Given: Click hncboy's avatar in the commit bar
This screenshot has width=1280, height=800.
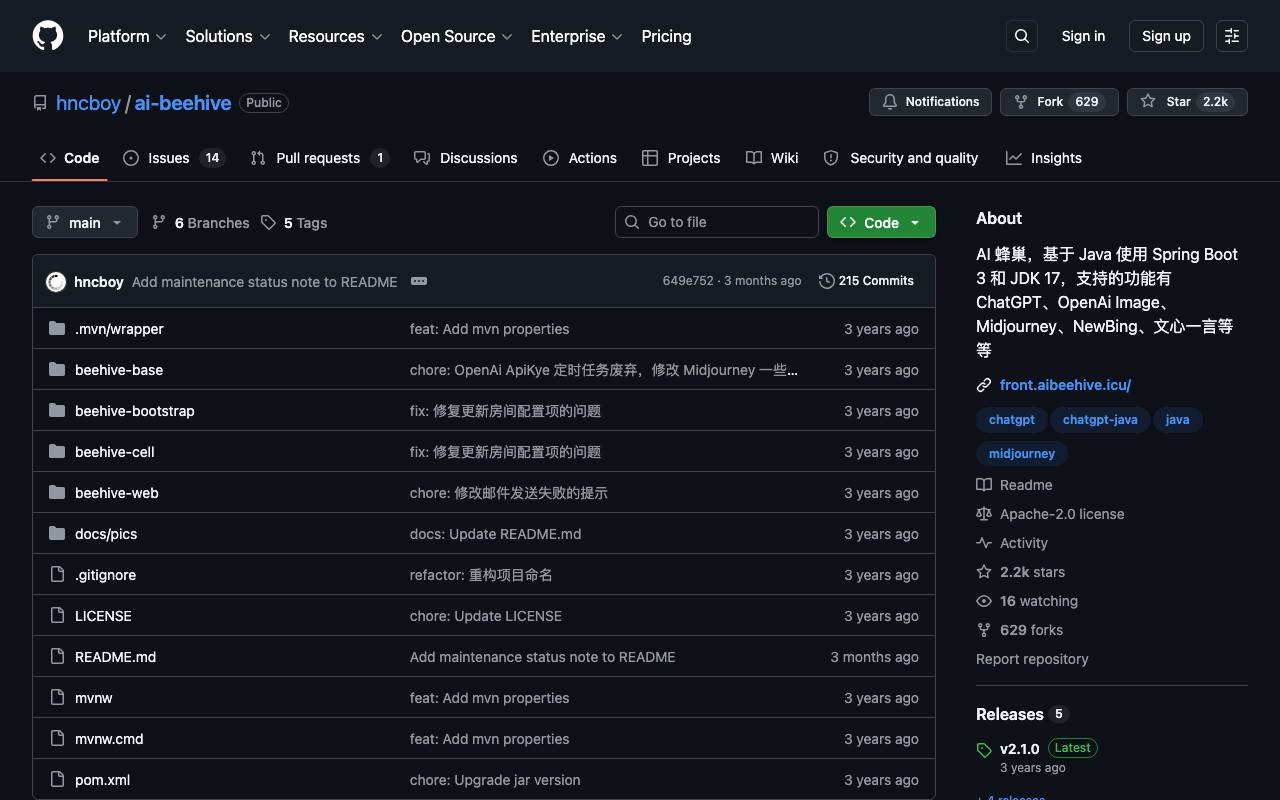Looking at the screenshot, I should (x=56, y=281).
